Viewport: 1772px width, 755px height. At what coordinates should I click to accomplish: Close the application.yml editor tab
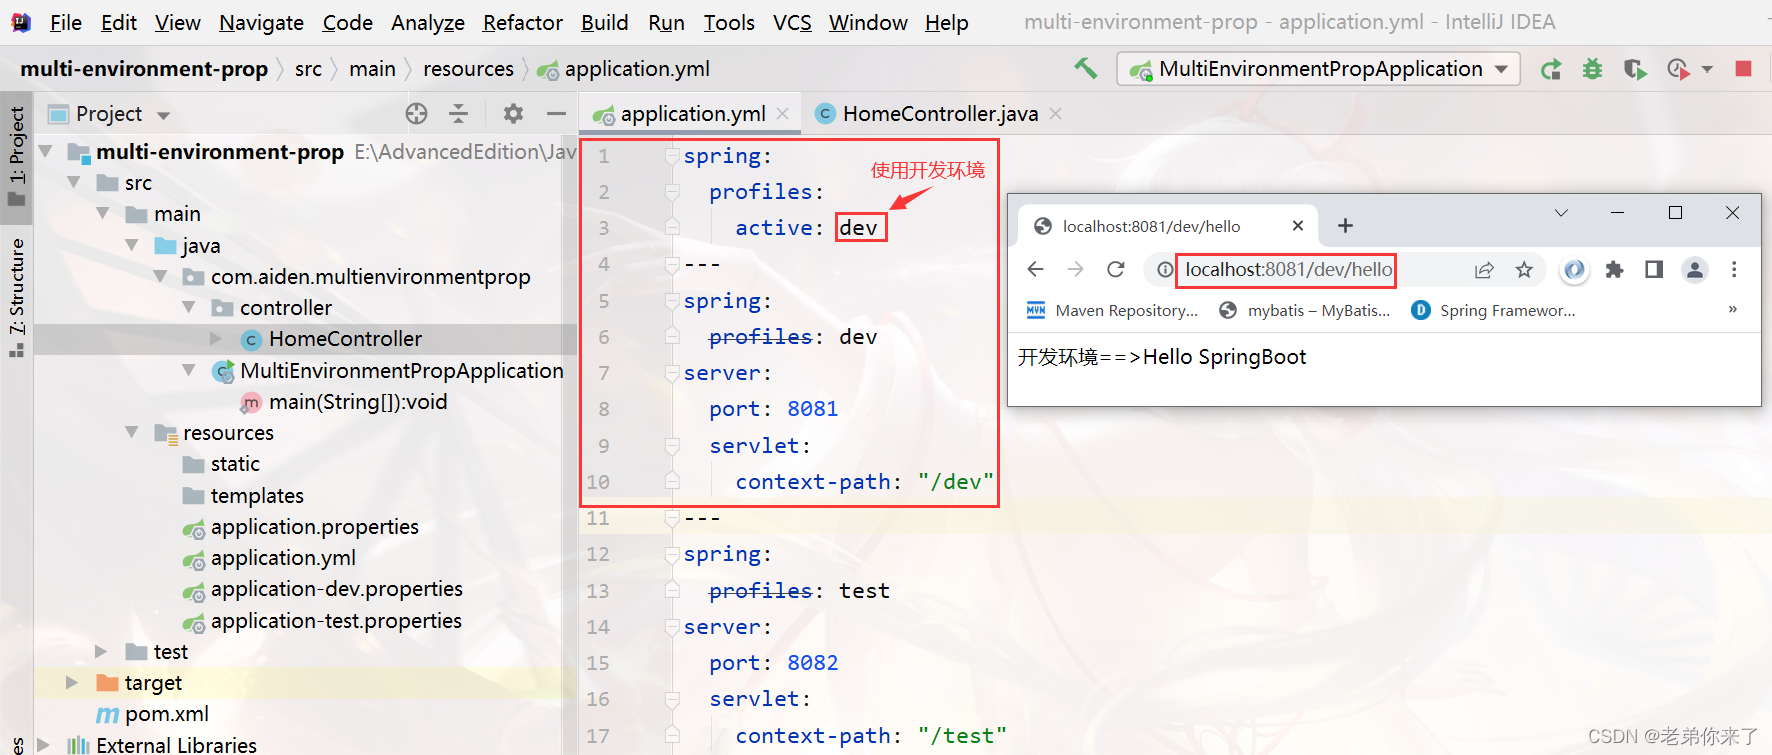(783, 114)
